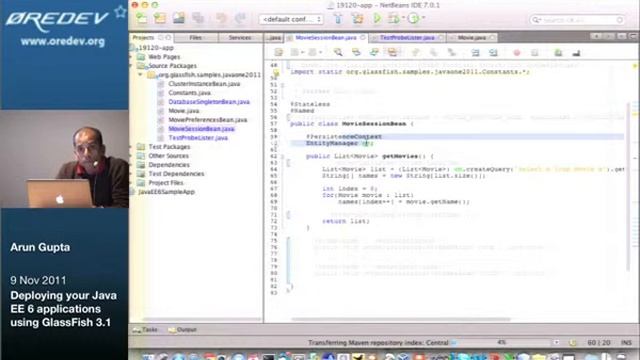
Task: Close the Movie.java editor tab
Action: pyautogui.click(x=492, y=38)
